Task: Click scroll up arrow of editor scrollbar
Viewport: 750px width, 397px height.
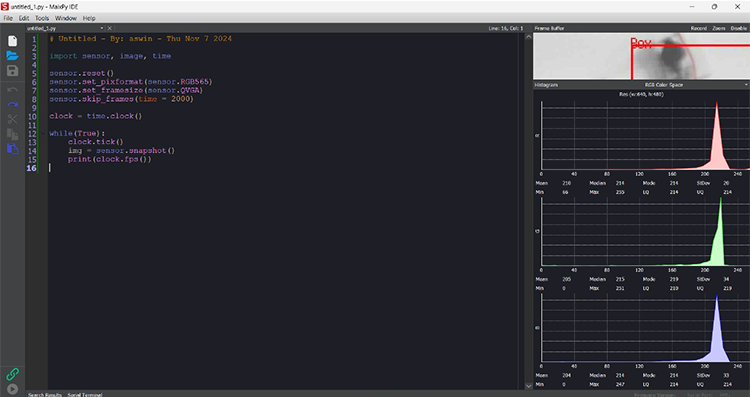Action: (528, 37)
